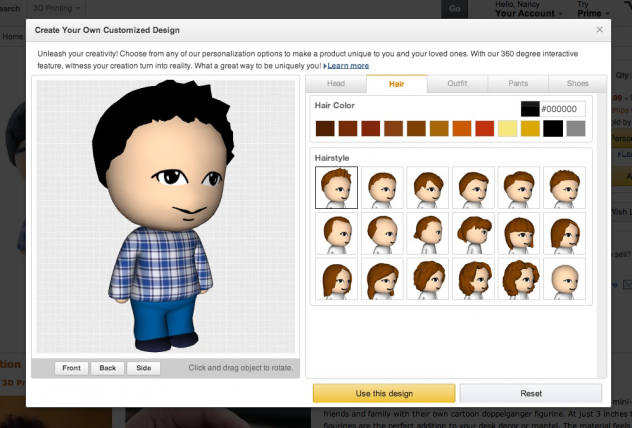Select the curly voluminous hairstyle in bottom row
Image resolution: width=632 pixels, height=428 pixels.
(x=519, y=279)
